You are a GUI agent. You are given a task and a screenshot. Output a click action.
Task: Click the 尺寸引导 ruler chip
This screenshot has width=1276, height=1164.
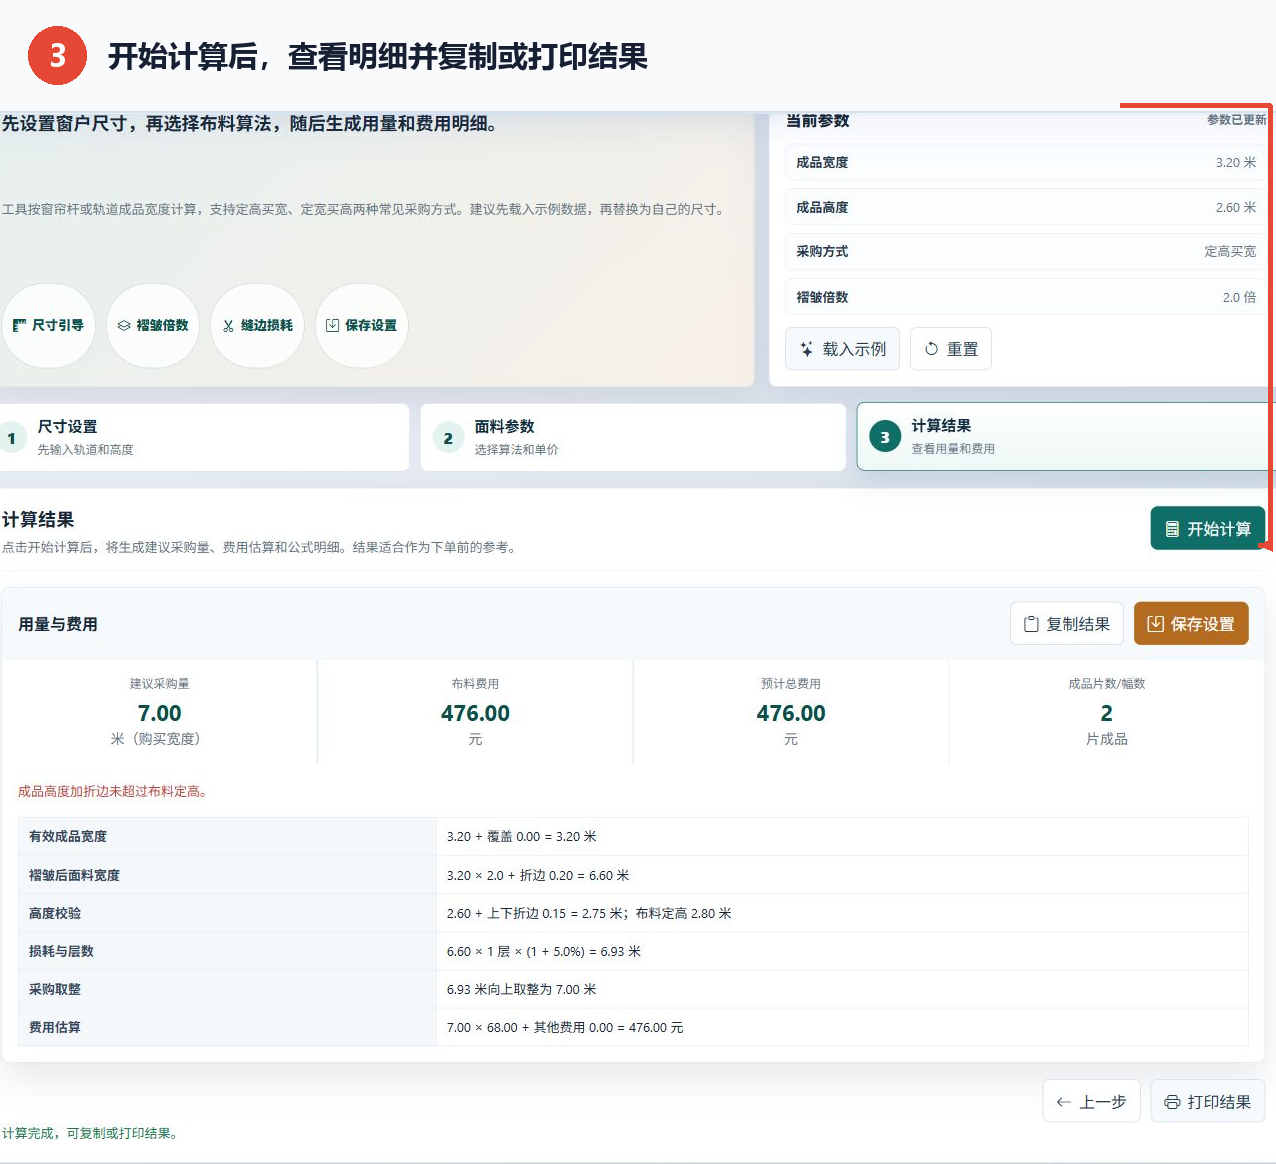click(49, 325)
